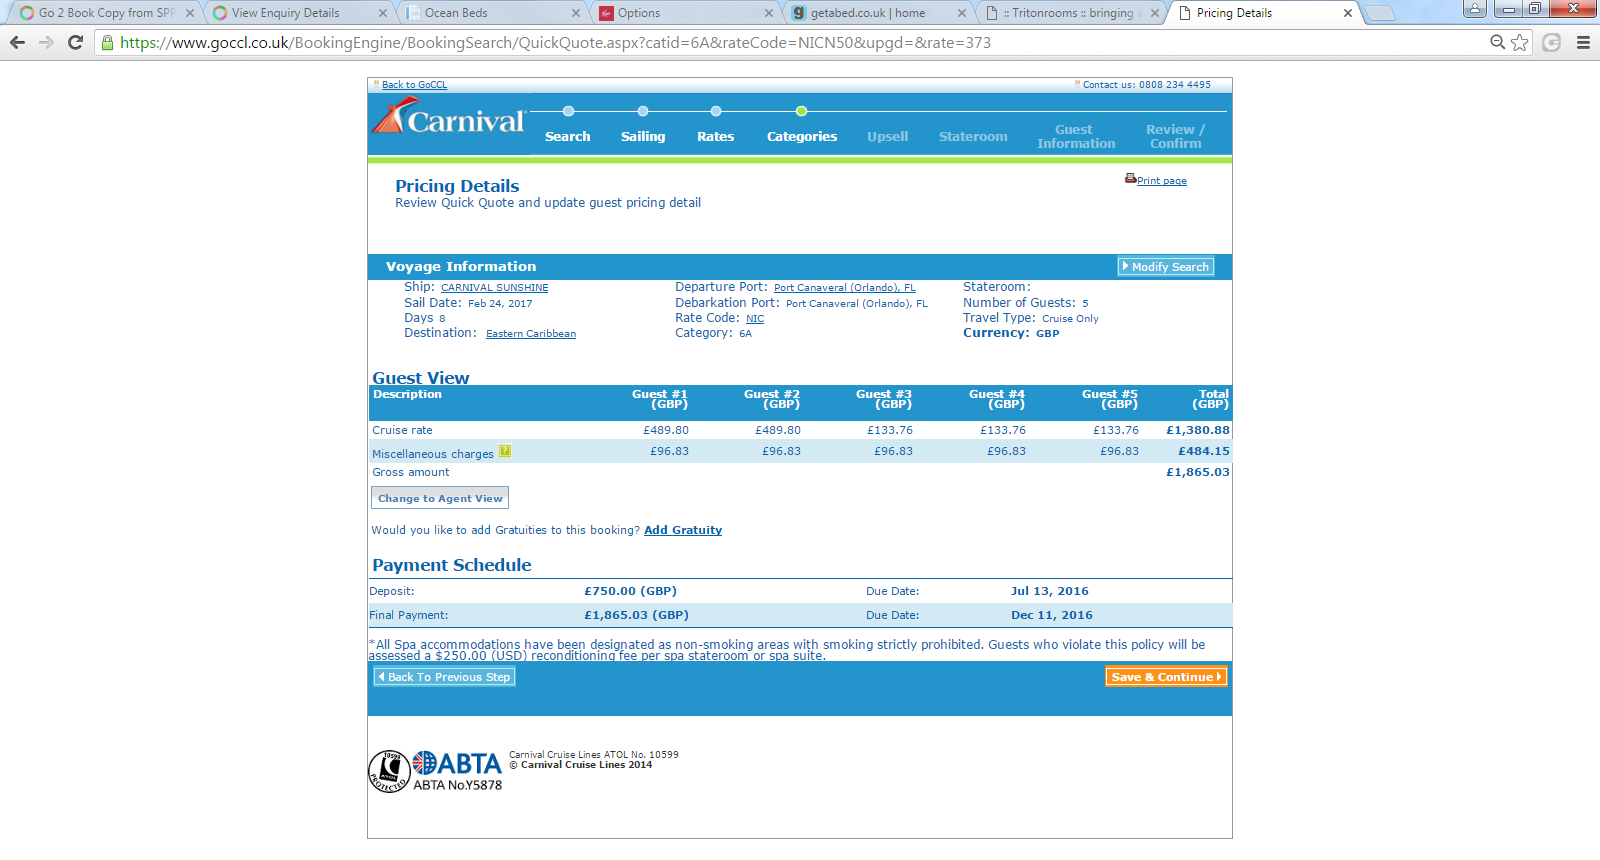Click the Contact us phone number text
Image resolution: width=1600 pixels, height=860 pixels.
[x=1147, y=85]
